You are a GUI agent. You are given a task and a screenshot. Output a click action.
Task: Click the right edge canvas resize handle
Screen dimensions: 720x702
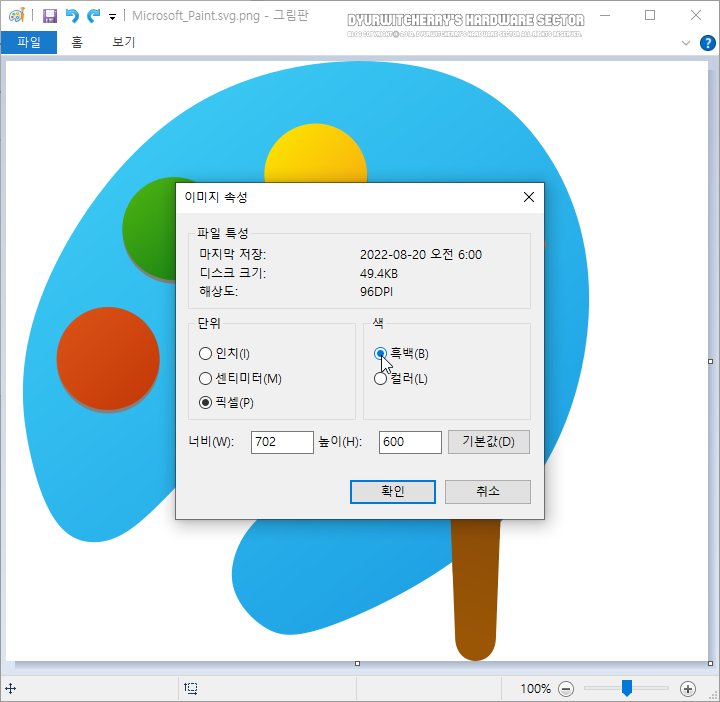coord(710,362)
